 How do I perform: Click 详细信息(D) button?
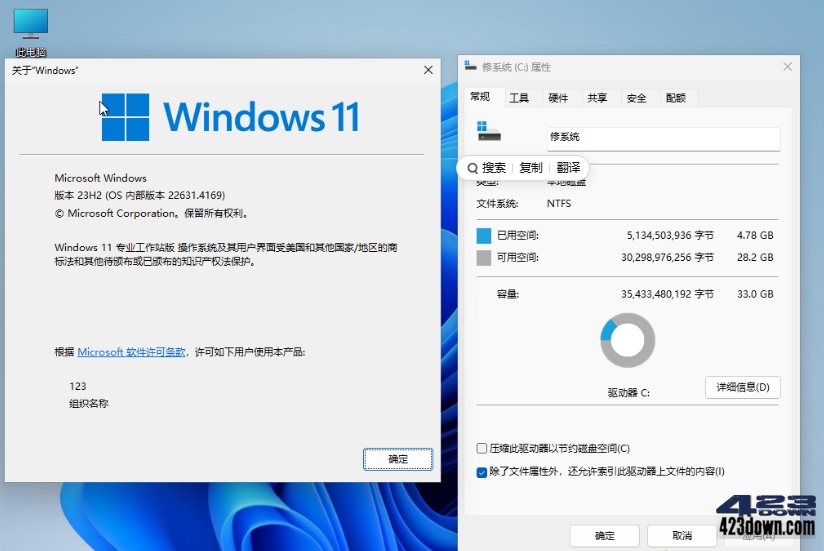[743, 388]
